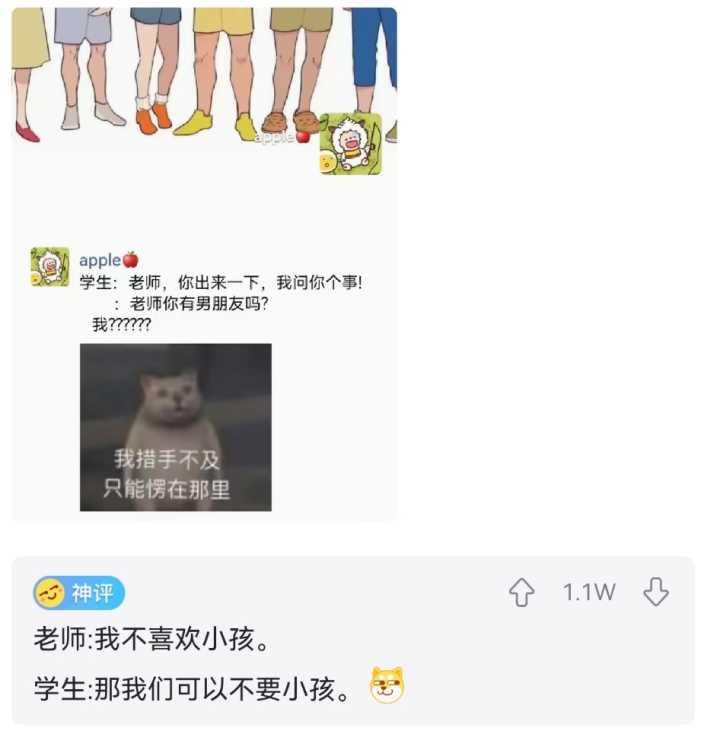Open the cartoon legs picture at the top
Image resolution: width=720 pixels, height=734 pixels.
pos(204,75)
